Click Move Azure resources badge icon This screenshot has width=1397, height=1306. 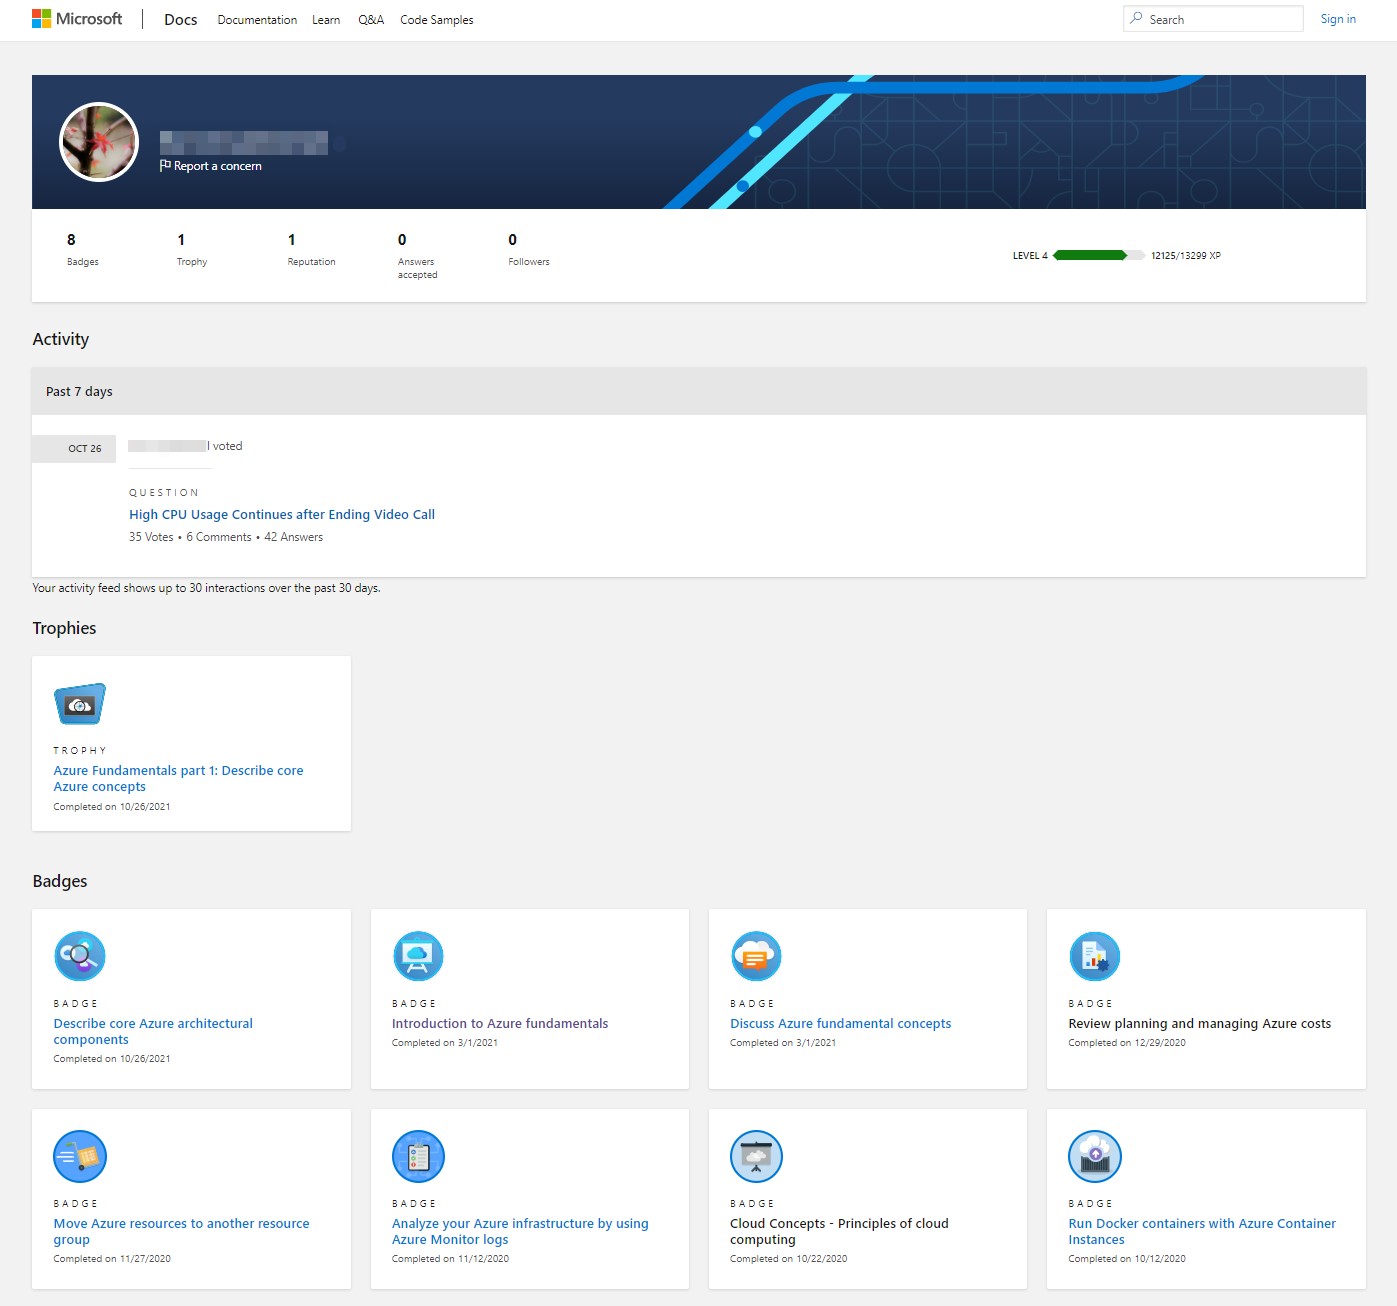coord(80,1156)
